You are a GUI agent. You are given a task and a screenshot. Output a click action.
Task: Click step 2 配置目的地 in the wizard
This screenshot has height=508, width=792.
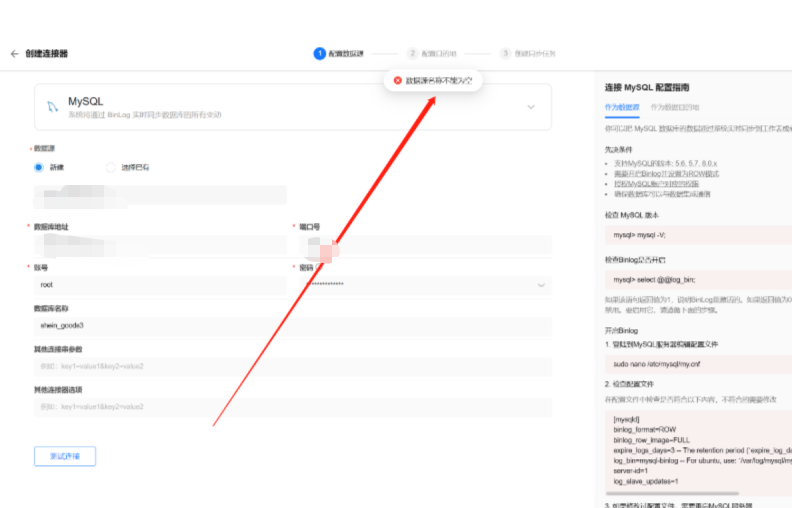point(432,54)
